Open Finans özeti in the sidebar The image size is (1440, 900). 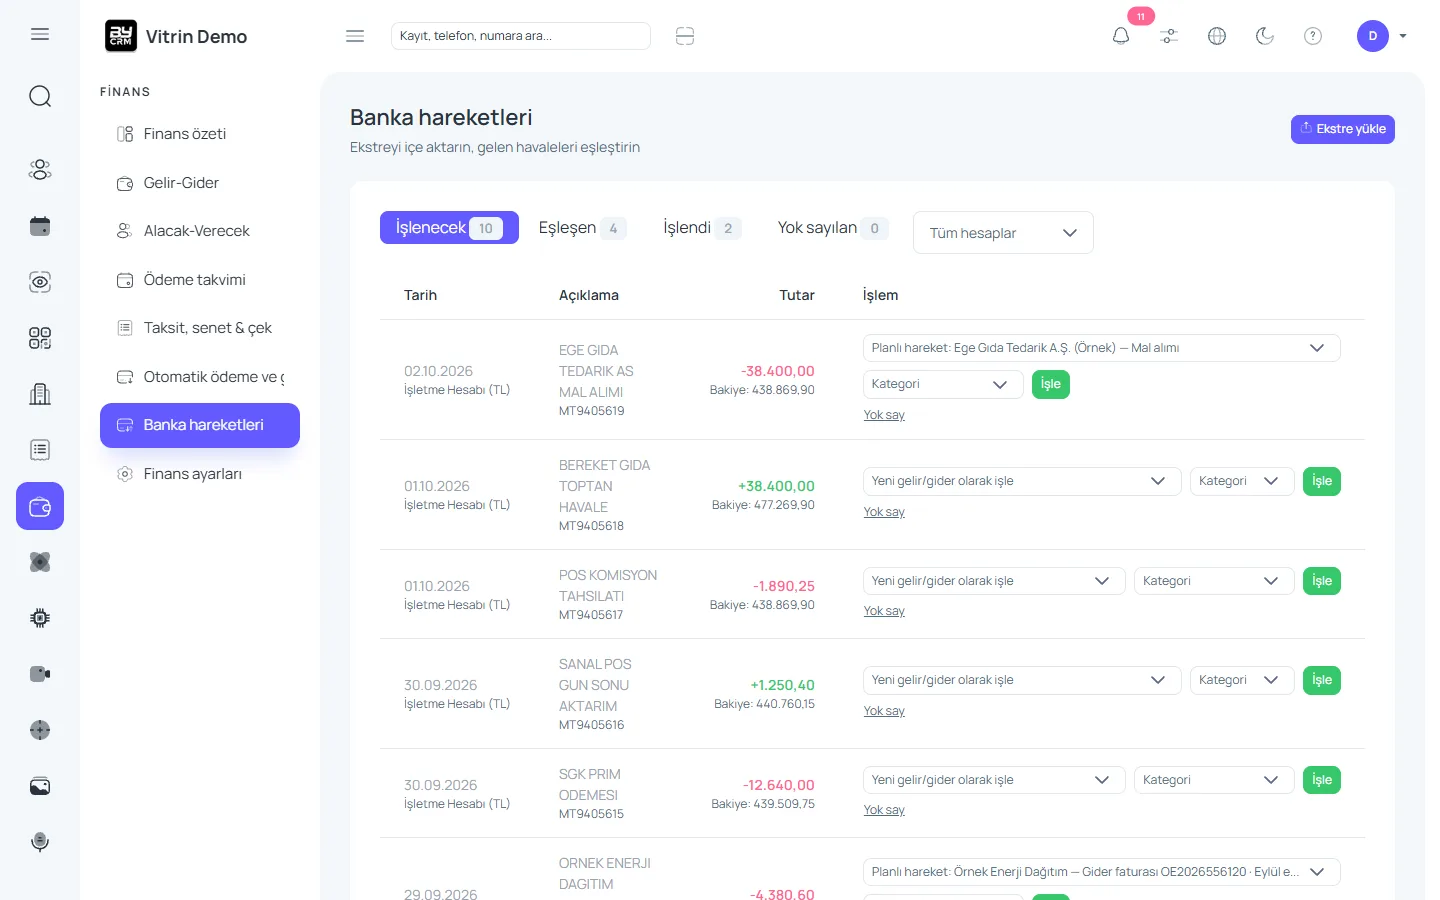pyautogui.click(x=200, y=134)
